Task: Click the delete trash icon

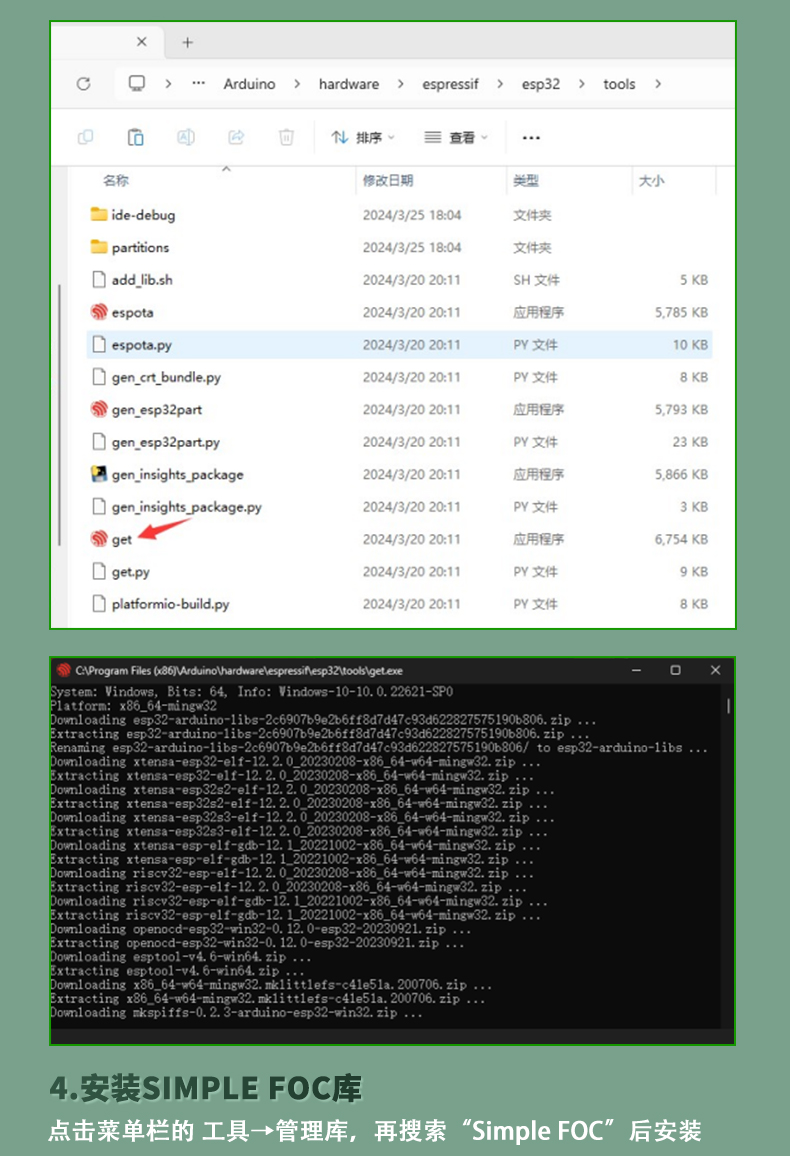Action: coord(286,137)
